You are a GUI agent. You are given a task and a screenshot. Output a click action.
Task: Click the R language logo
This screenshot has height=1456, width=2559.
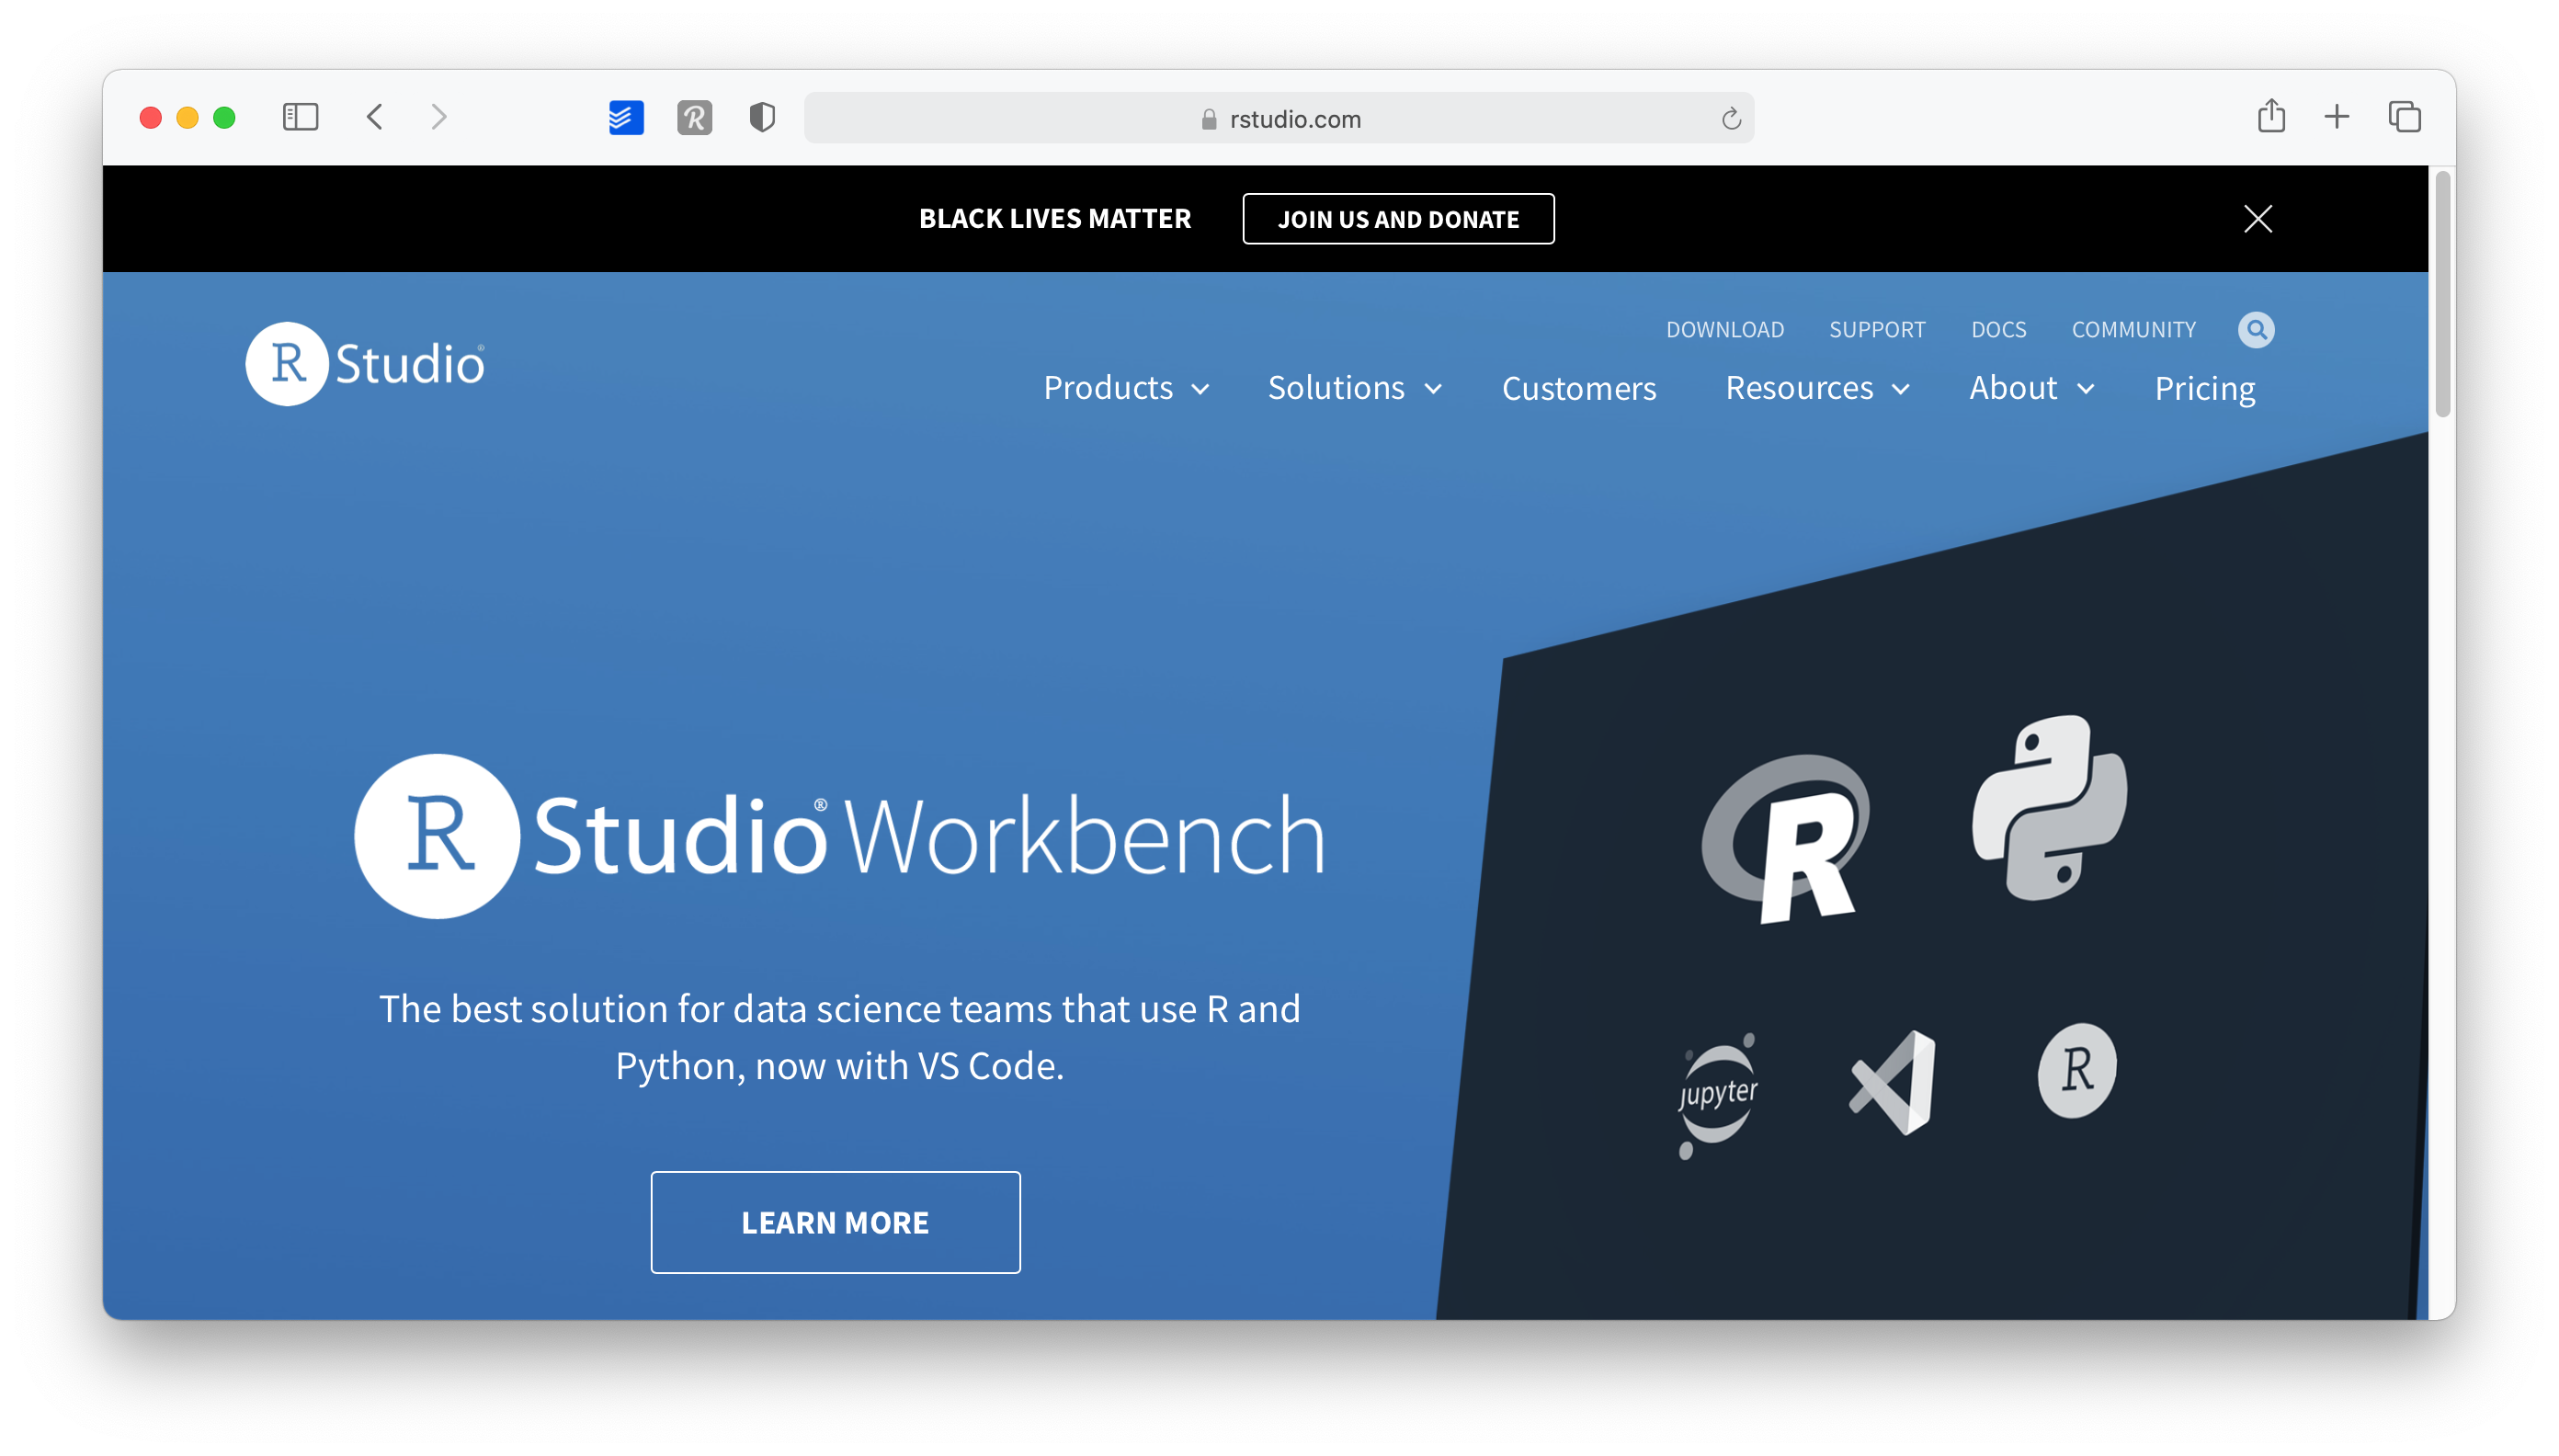pyautogui.click(x=1786, y=838)
